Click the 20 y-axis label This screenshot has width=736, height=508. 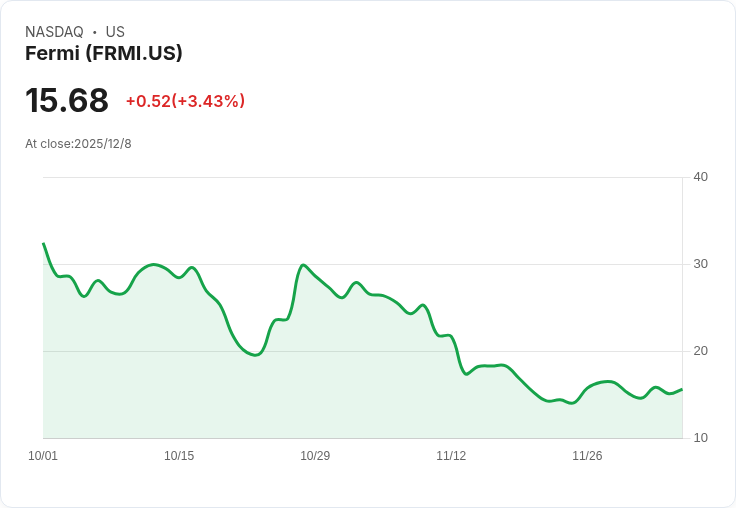[x=700, y=351]
